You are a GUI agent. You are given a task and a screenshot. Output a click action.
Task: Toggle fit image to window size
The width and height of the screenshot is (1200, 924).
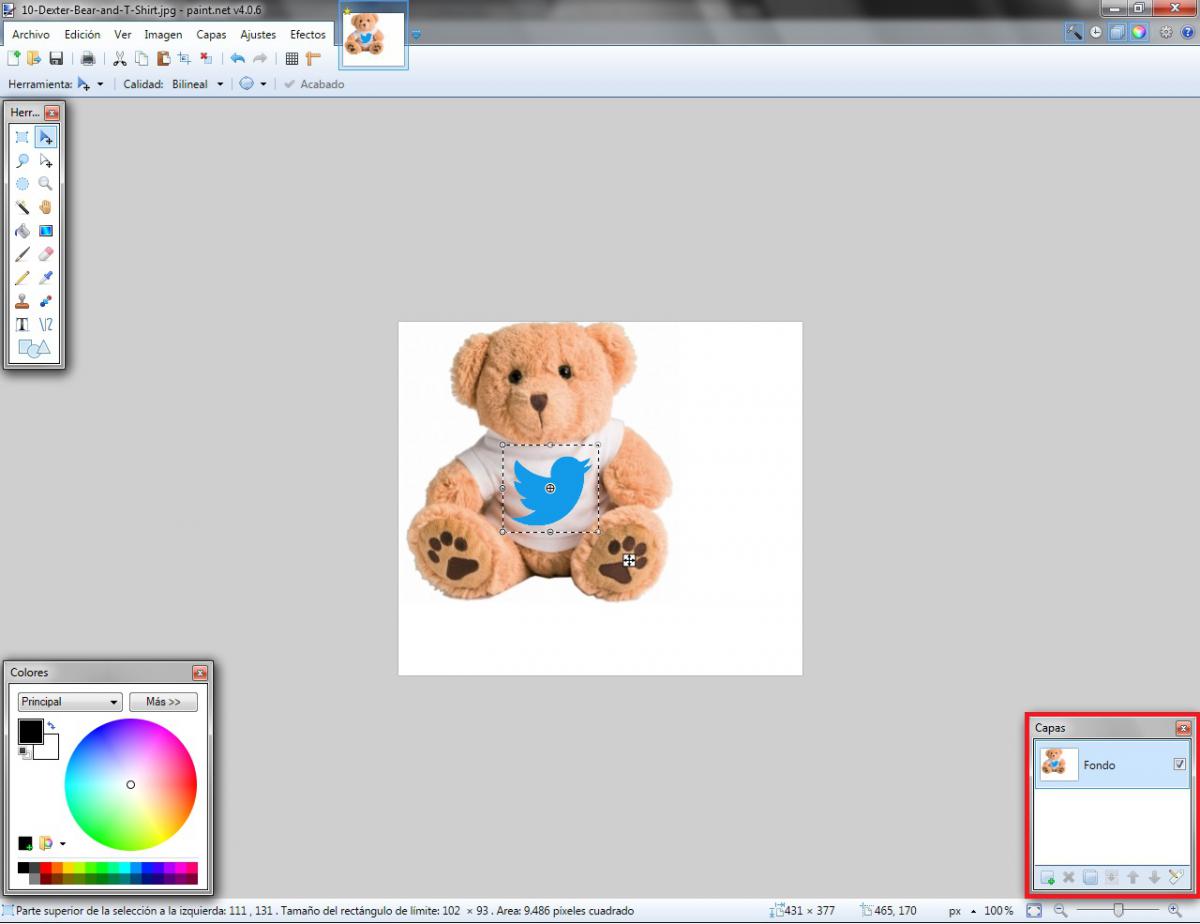coord(1034,911)
